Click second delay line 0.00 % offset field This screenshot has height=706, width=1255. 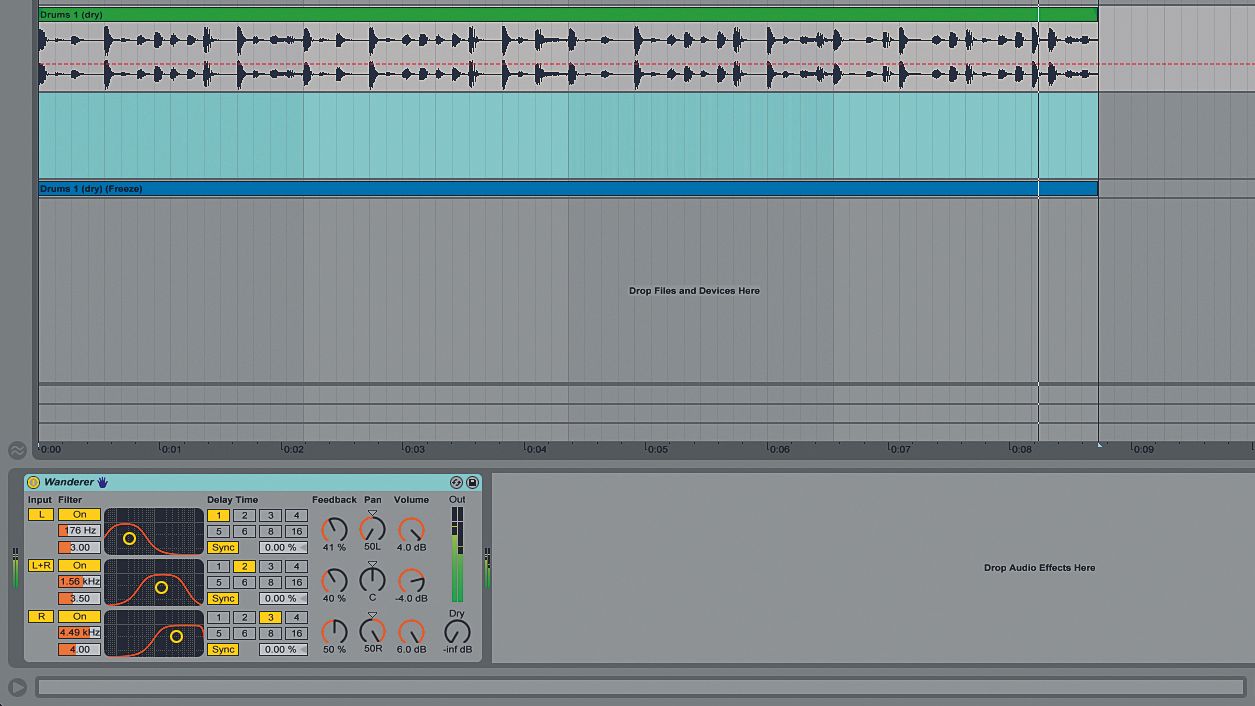pos(283,599)
